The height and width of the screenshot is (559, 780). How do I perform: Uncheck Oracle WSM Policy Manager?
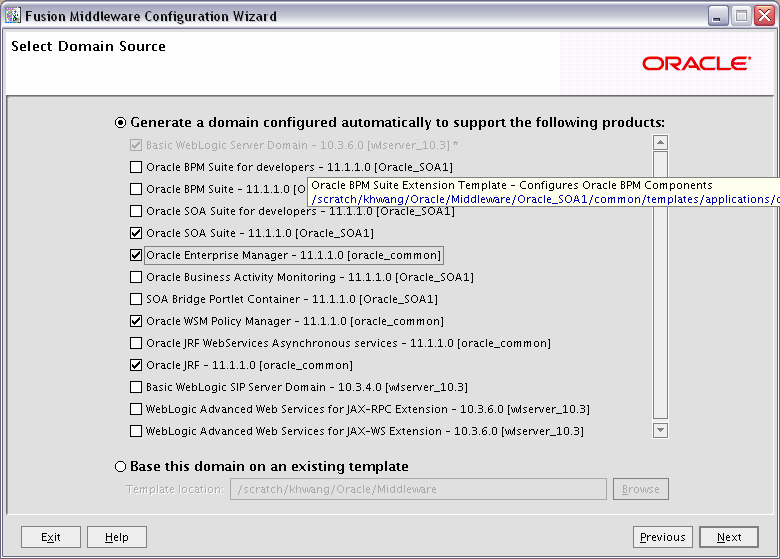point(136,321)
